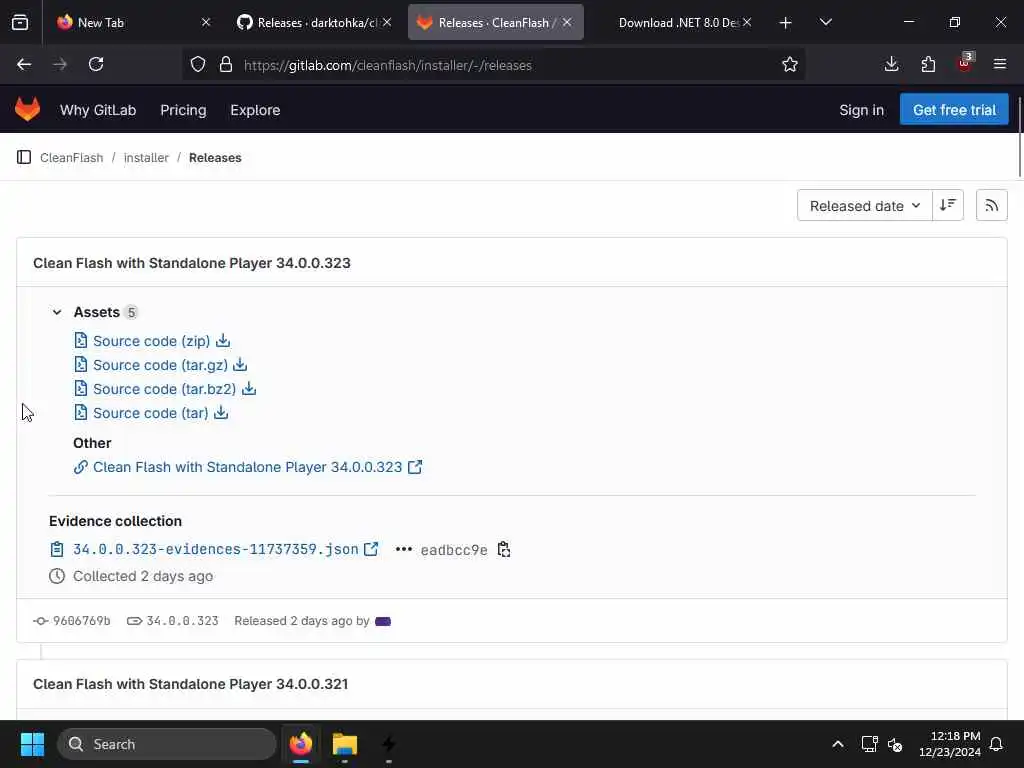This screenshot has width=1024, height=768.
Task: Open the Firefox hamburger menu
Action: 1000,64
